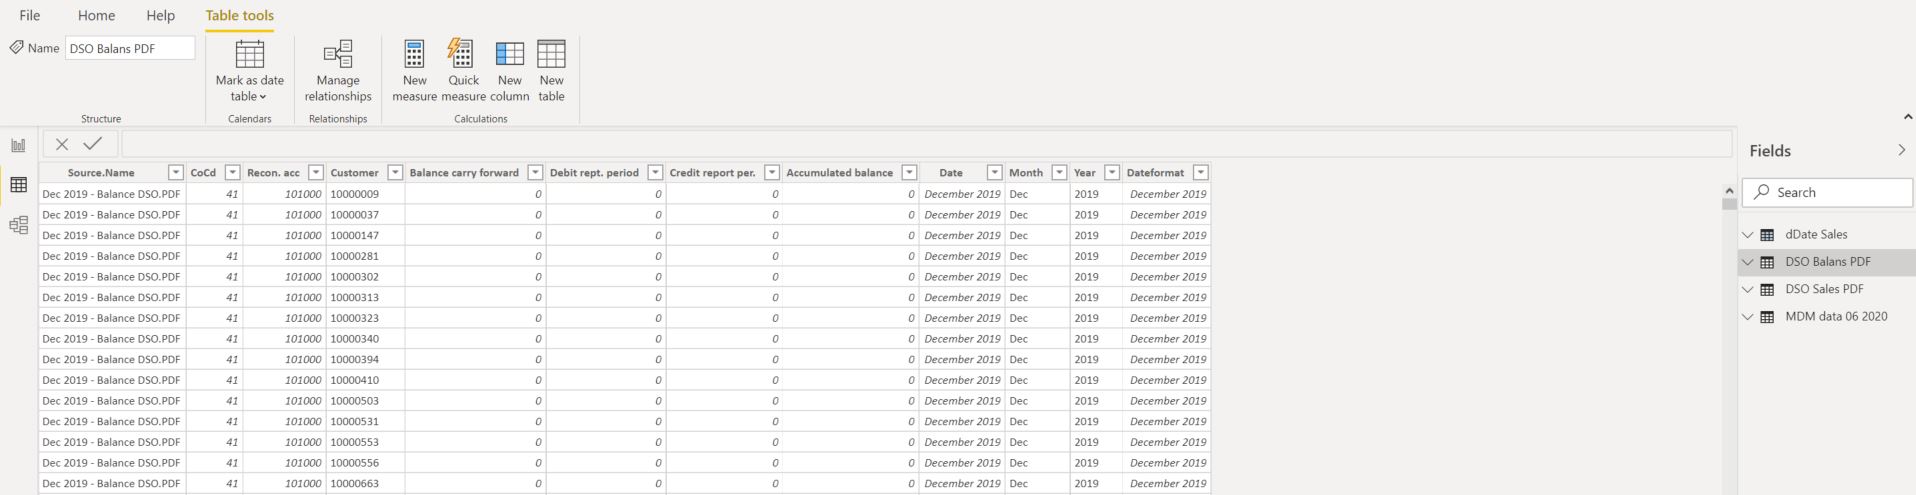
Task: Switch to Model view icon
Action: tap(18, 225)
